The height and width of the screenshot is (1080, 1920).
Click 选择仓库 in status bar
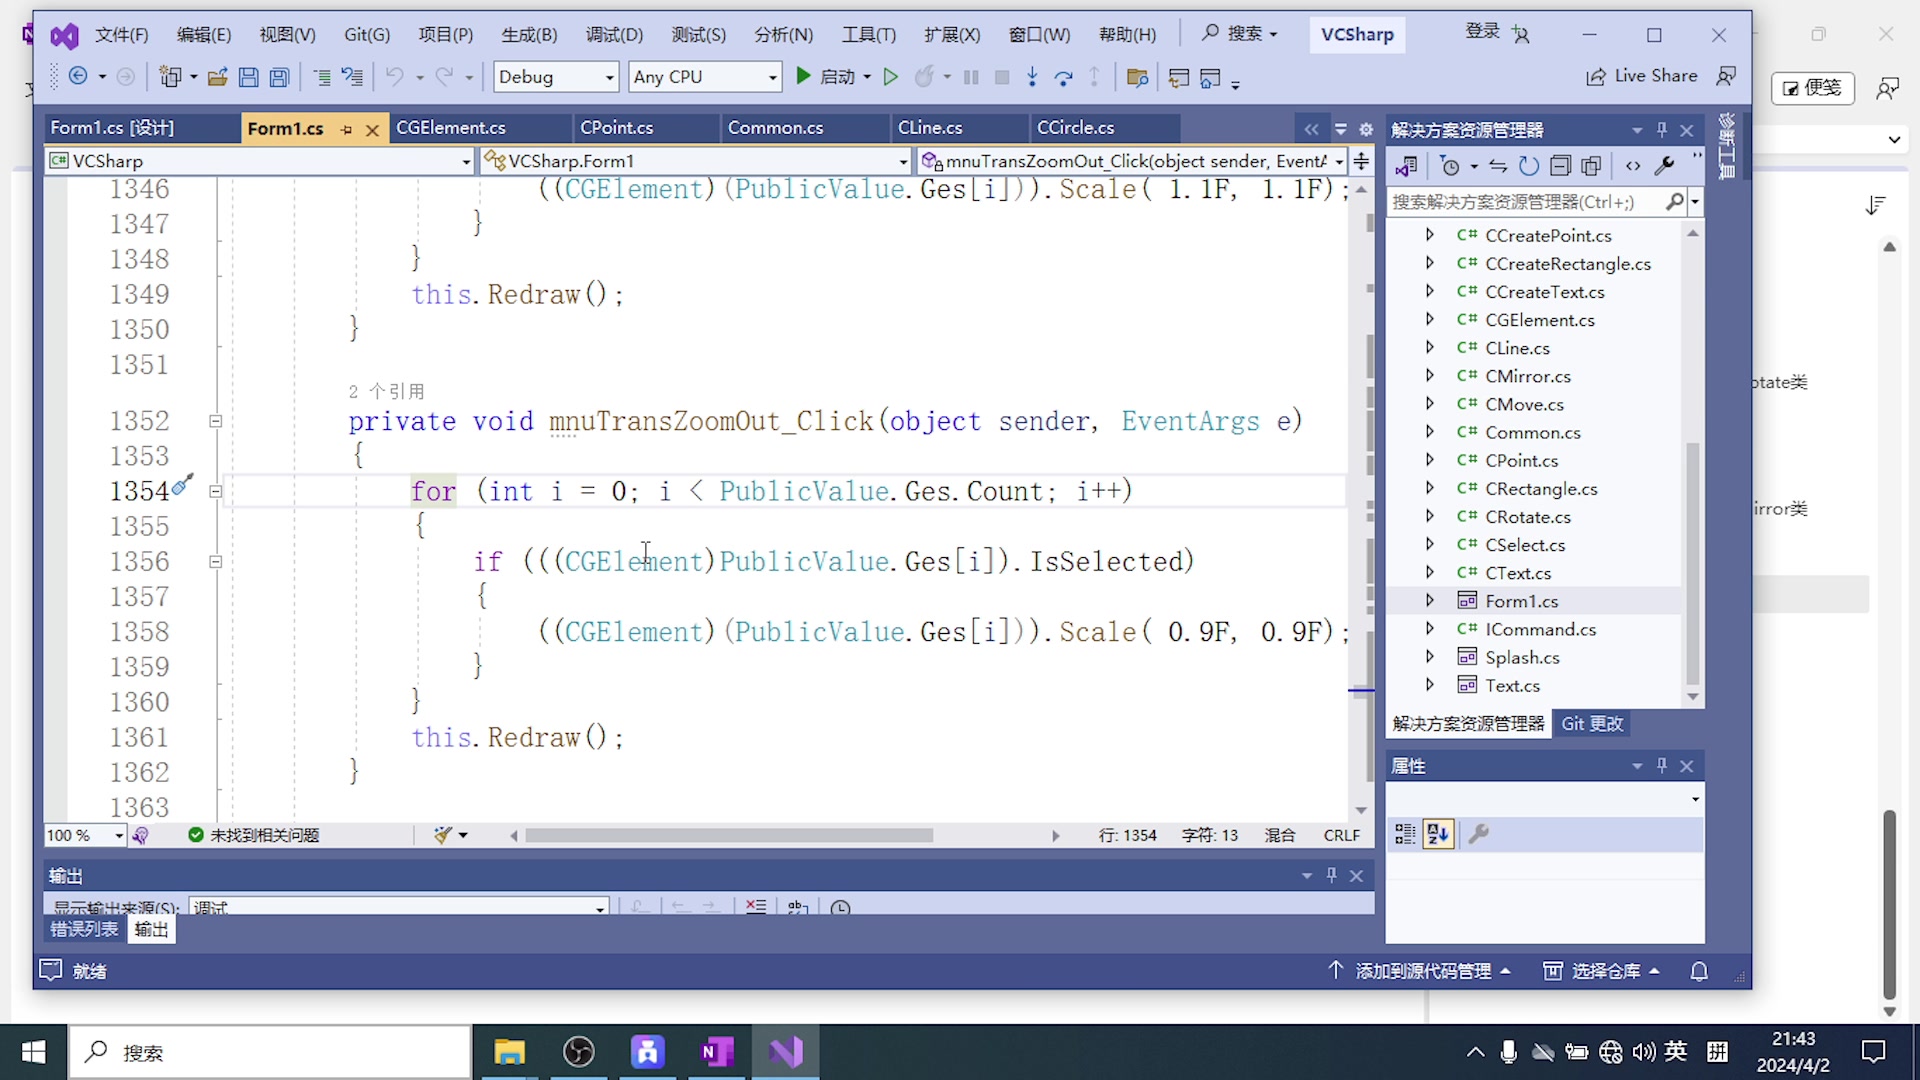click(x=1601, y=971)
